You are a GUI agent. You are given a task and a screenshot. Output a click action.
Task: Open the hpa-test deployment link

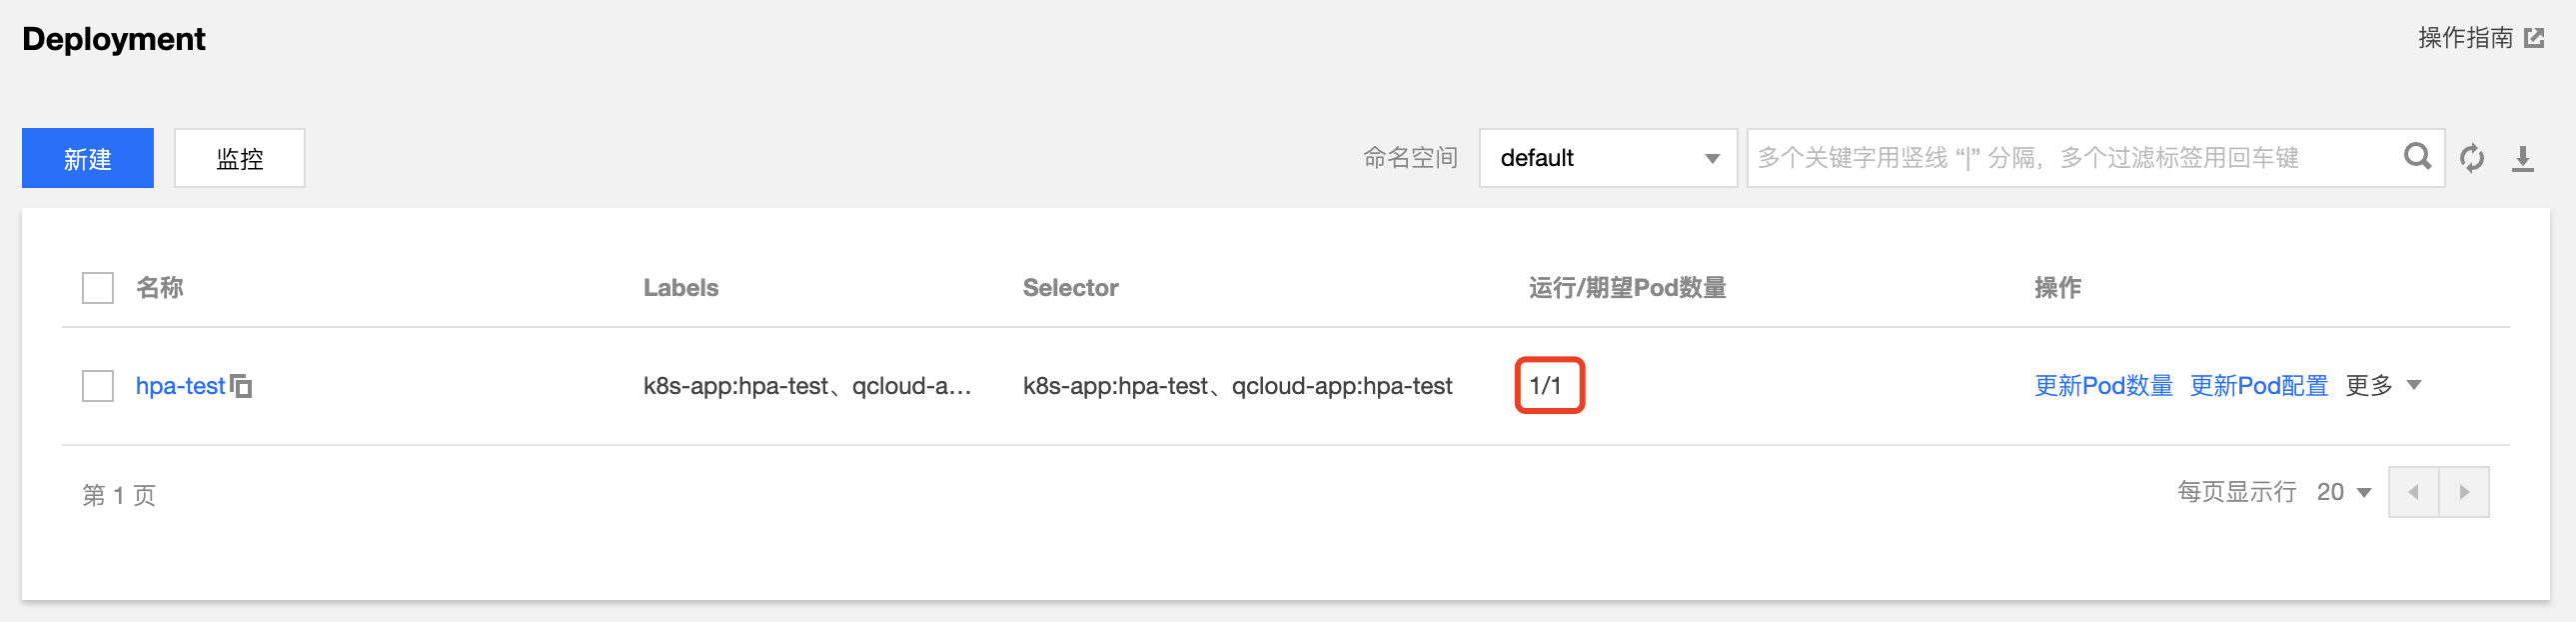[x=180, y=386]
